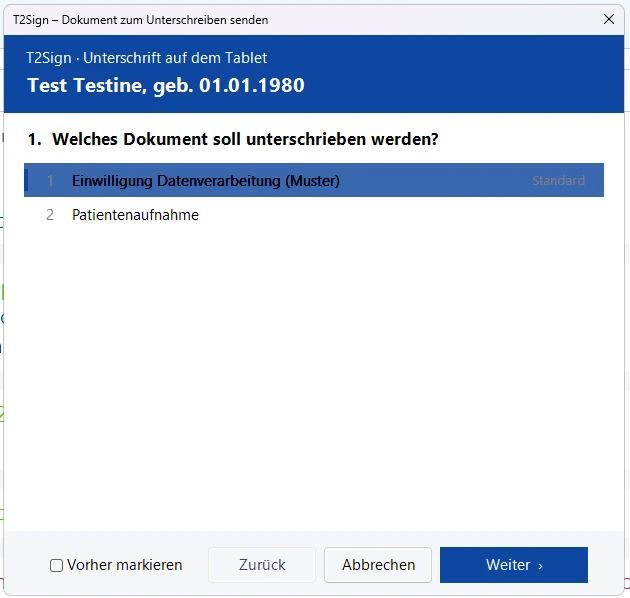The width and height of the screenshot is (630, 598).
Task: Select the Patientenaufnahme document row
Action: (x=314, y=215)
